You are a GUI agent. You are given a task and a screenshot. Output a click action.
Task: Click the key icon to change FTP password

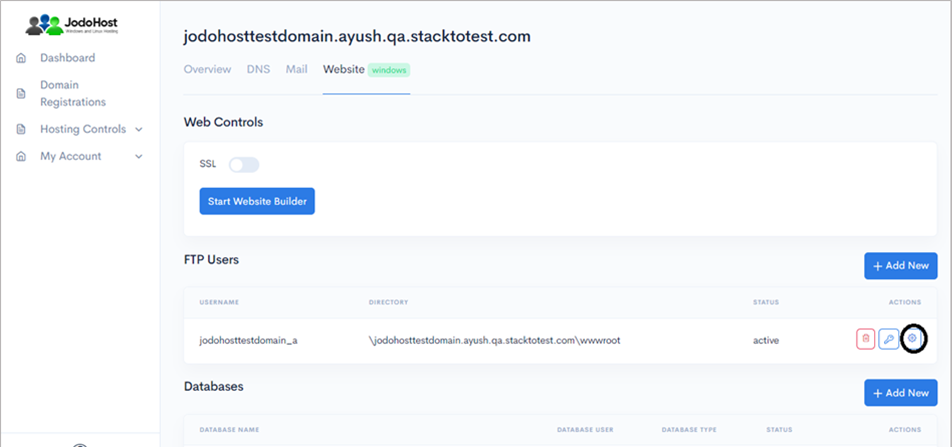click(888, 339)
